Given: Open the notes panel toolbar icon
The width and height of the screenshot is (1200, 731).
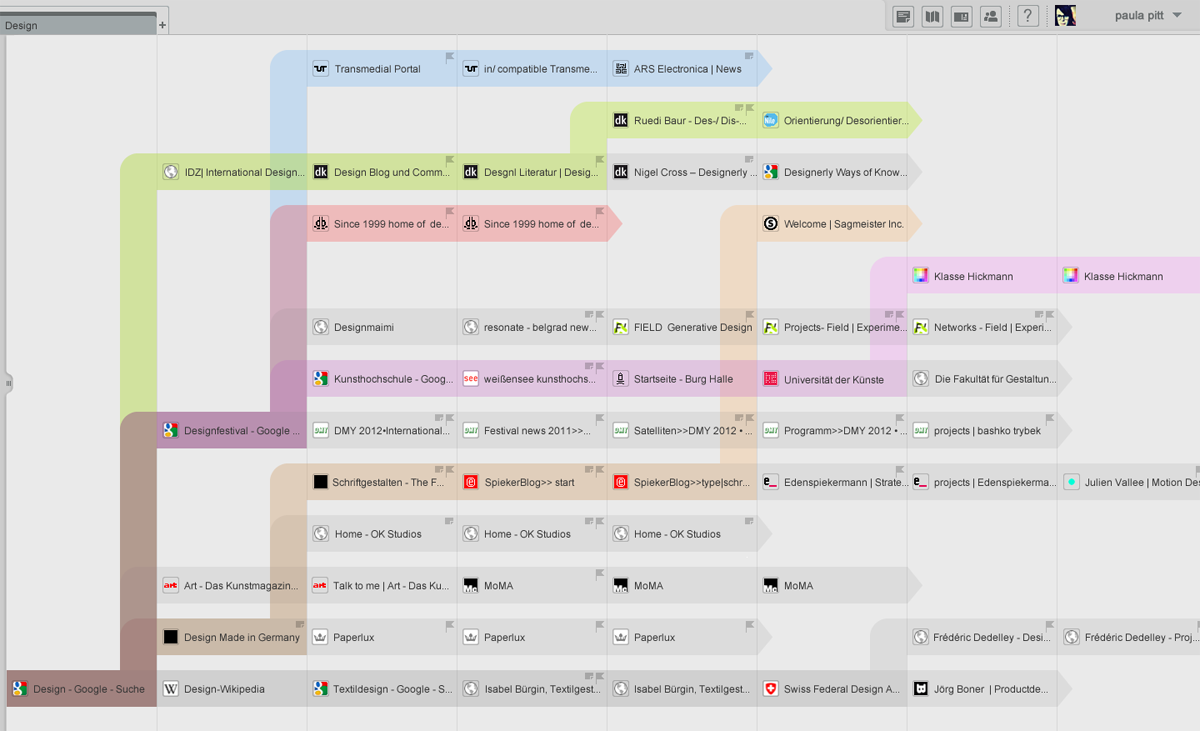Looking at the screenshot, I should click(x=903, y=16).
